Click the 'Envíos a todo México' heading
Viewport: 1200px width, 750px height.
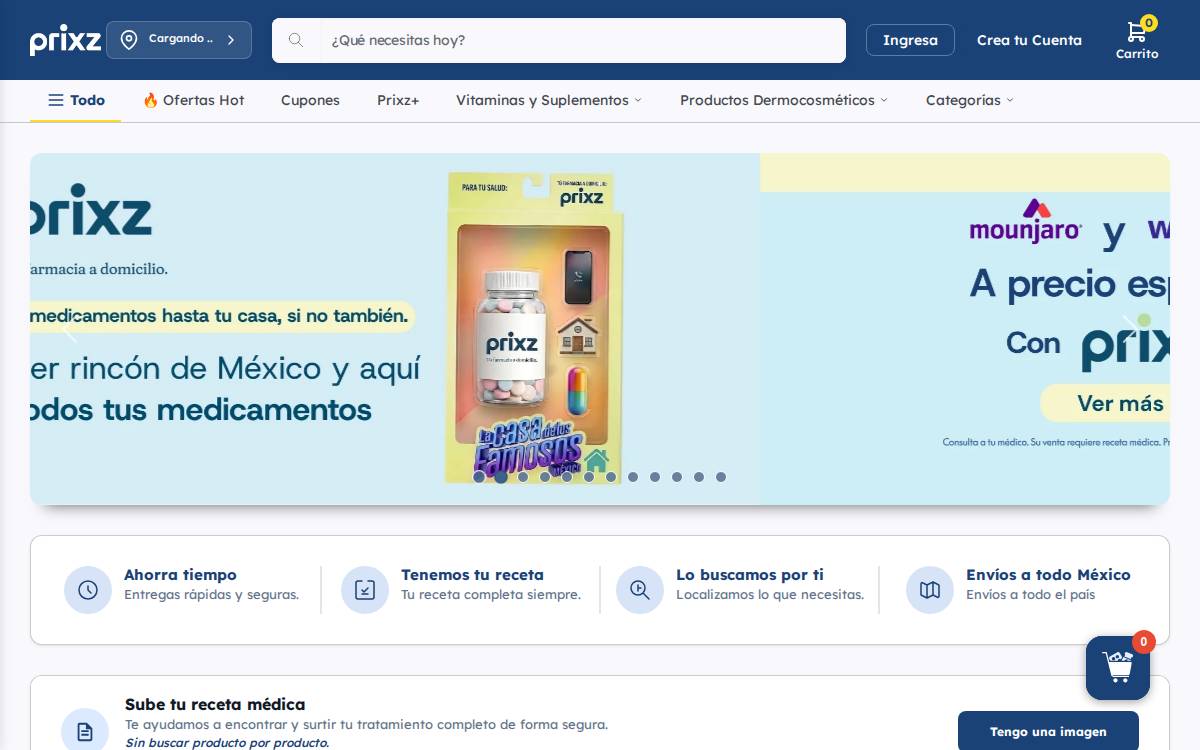tap(1048, 575)
